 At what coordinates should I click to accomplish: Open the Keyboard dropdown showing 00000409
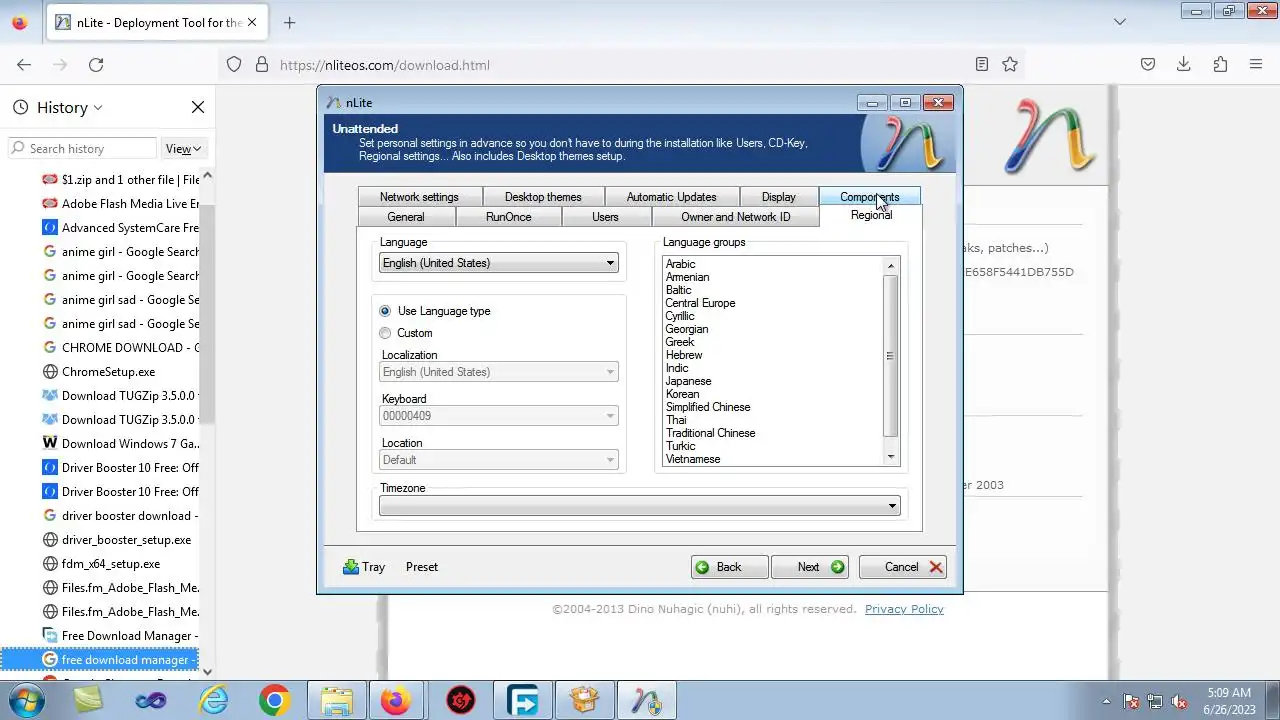499,416
